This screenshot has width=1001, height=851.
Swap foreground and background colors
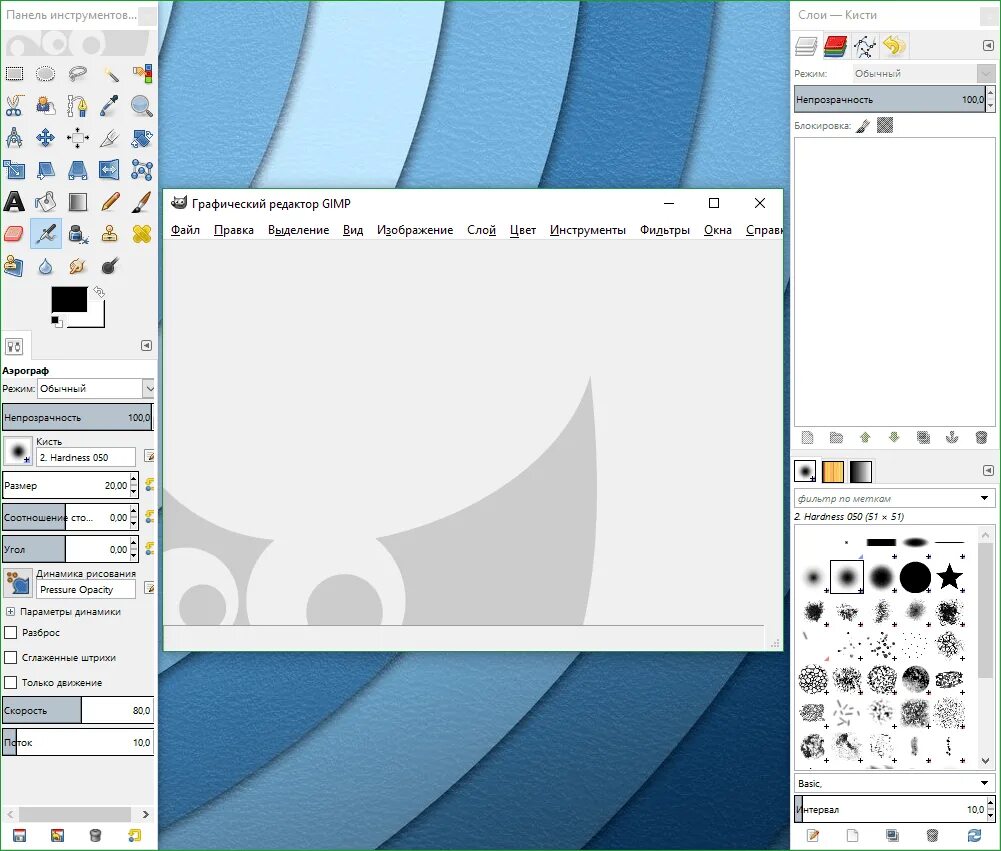tap(98, 292)
